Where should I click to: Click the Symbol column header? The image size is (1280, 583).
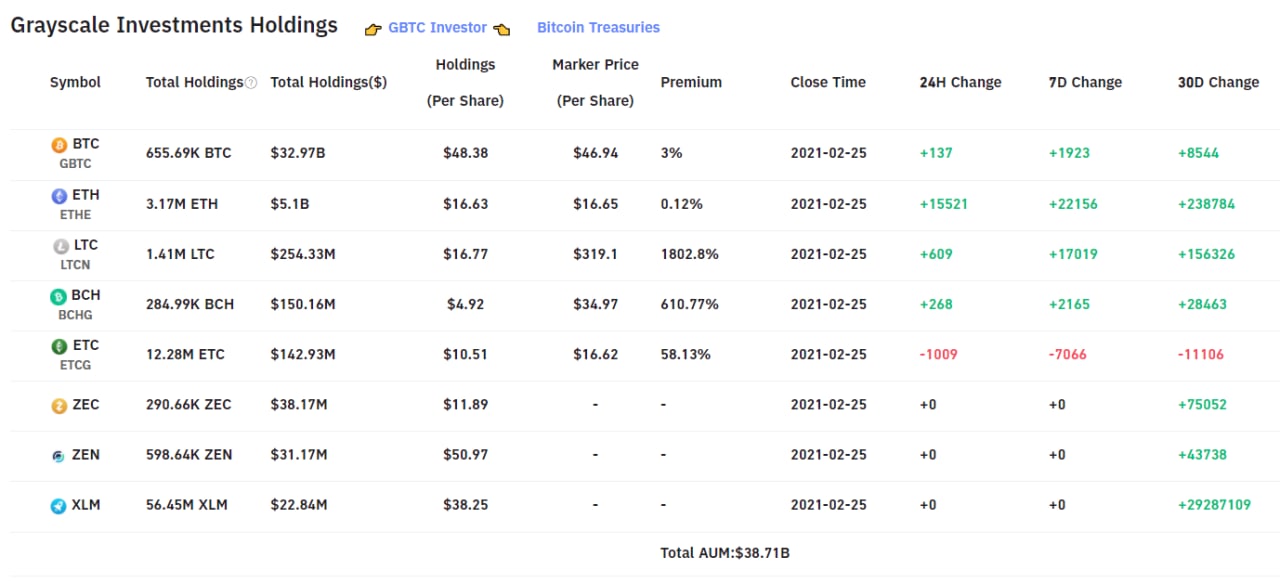(x=75, y=82)
